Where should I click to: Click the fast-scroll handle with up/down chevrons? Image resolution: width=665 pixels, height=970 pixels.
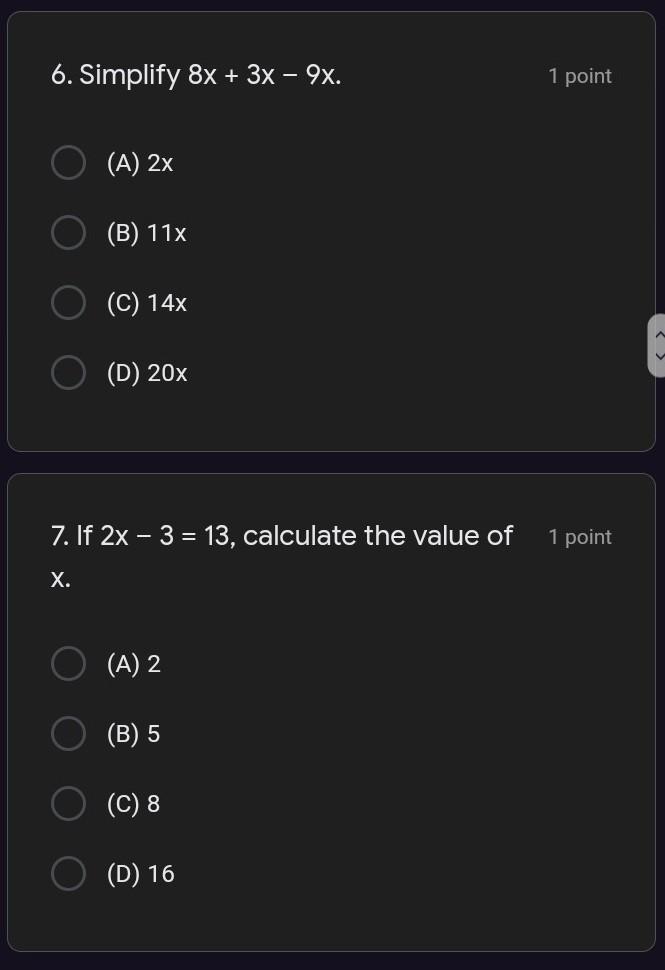tap(657, 345)
